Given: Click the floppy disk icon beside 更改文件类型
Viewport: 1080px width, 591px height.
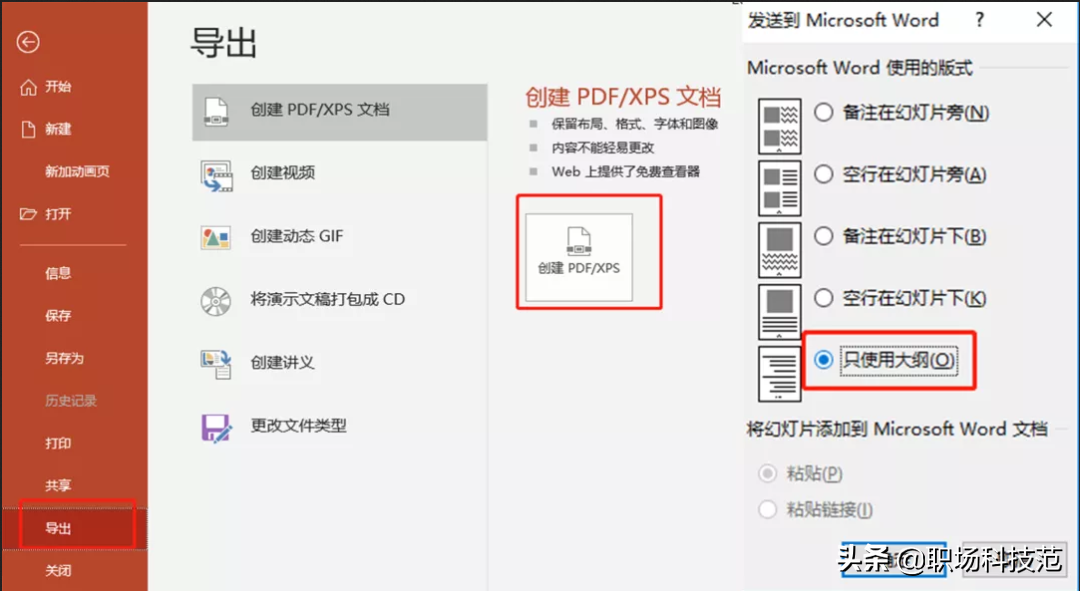Looking at the screenshot, I should (x=216, y=428).
